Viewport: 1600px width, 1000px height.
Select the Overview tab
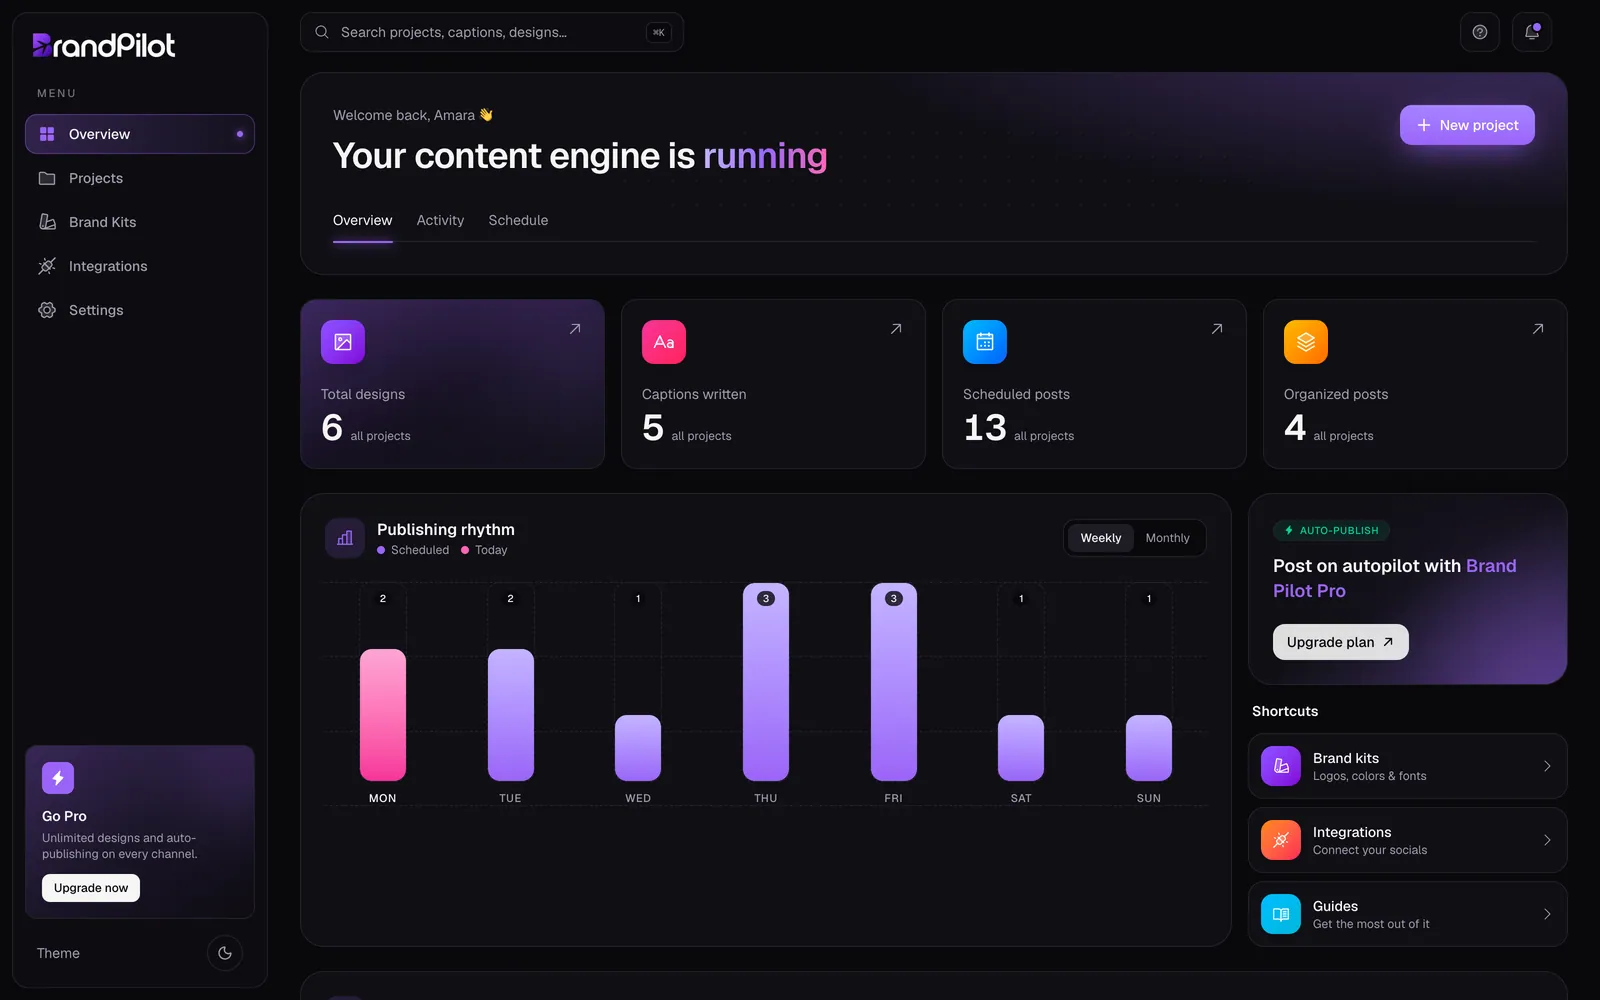[362, 220]
